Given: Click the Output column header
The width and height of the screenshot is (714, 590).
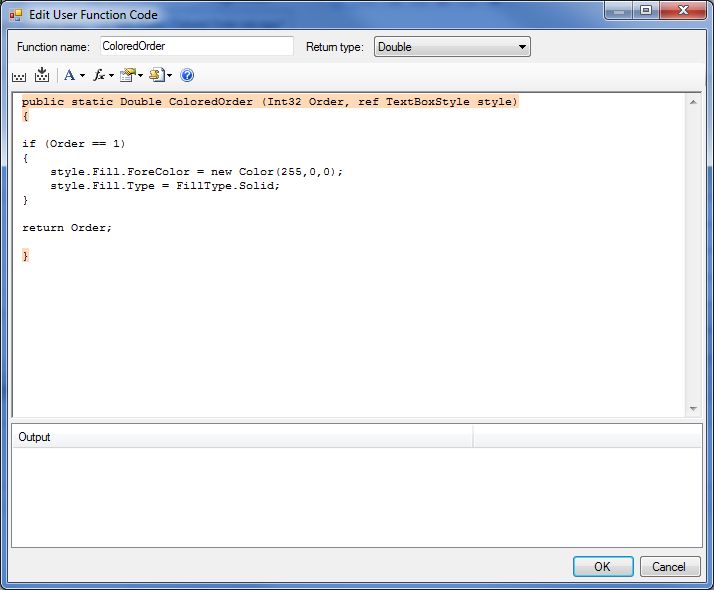Looking at the screenshot, I should (x=243, y=437).
